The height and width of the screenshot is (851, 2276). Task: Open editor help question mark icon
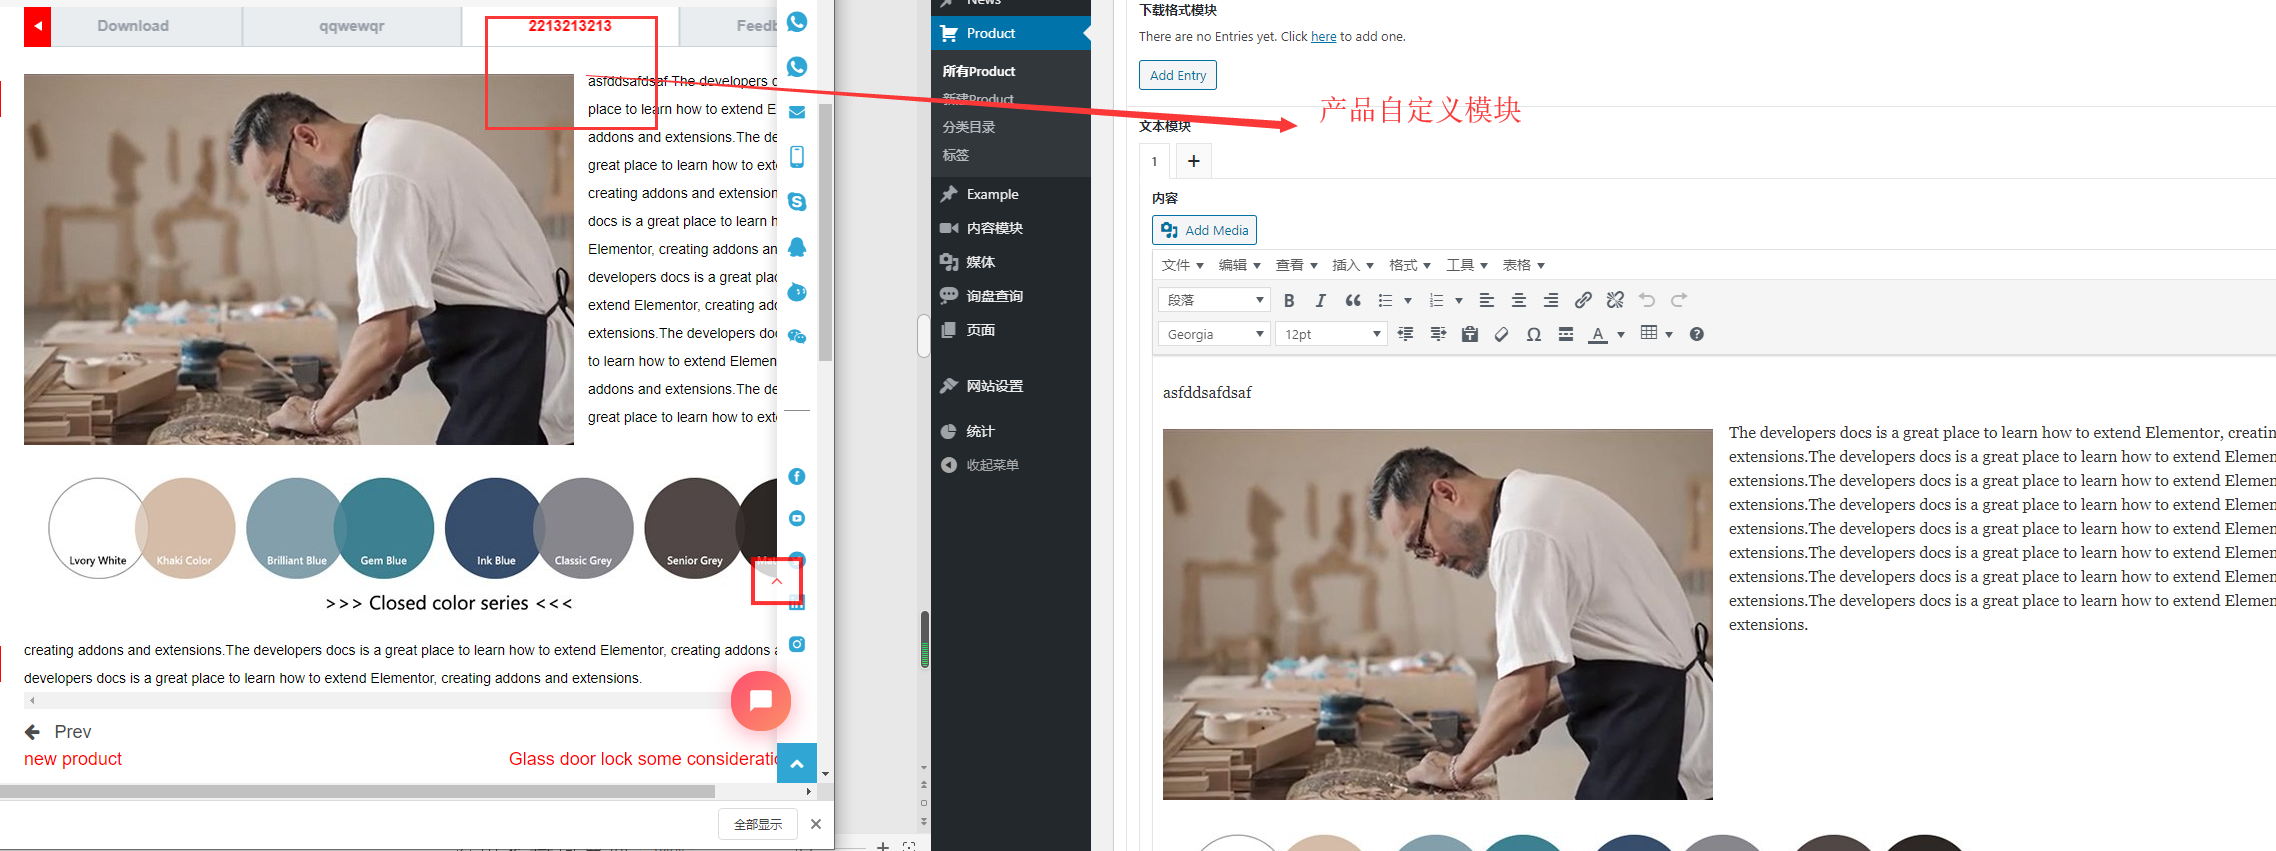coord(1697,334)
